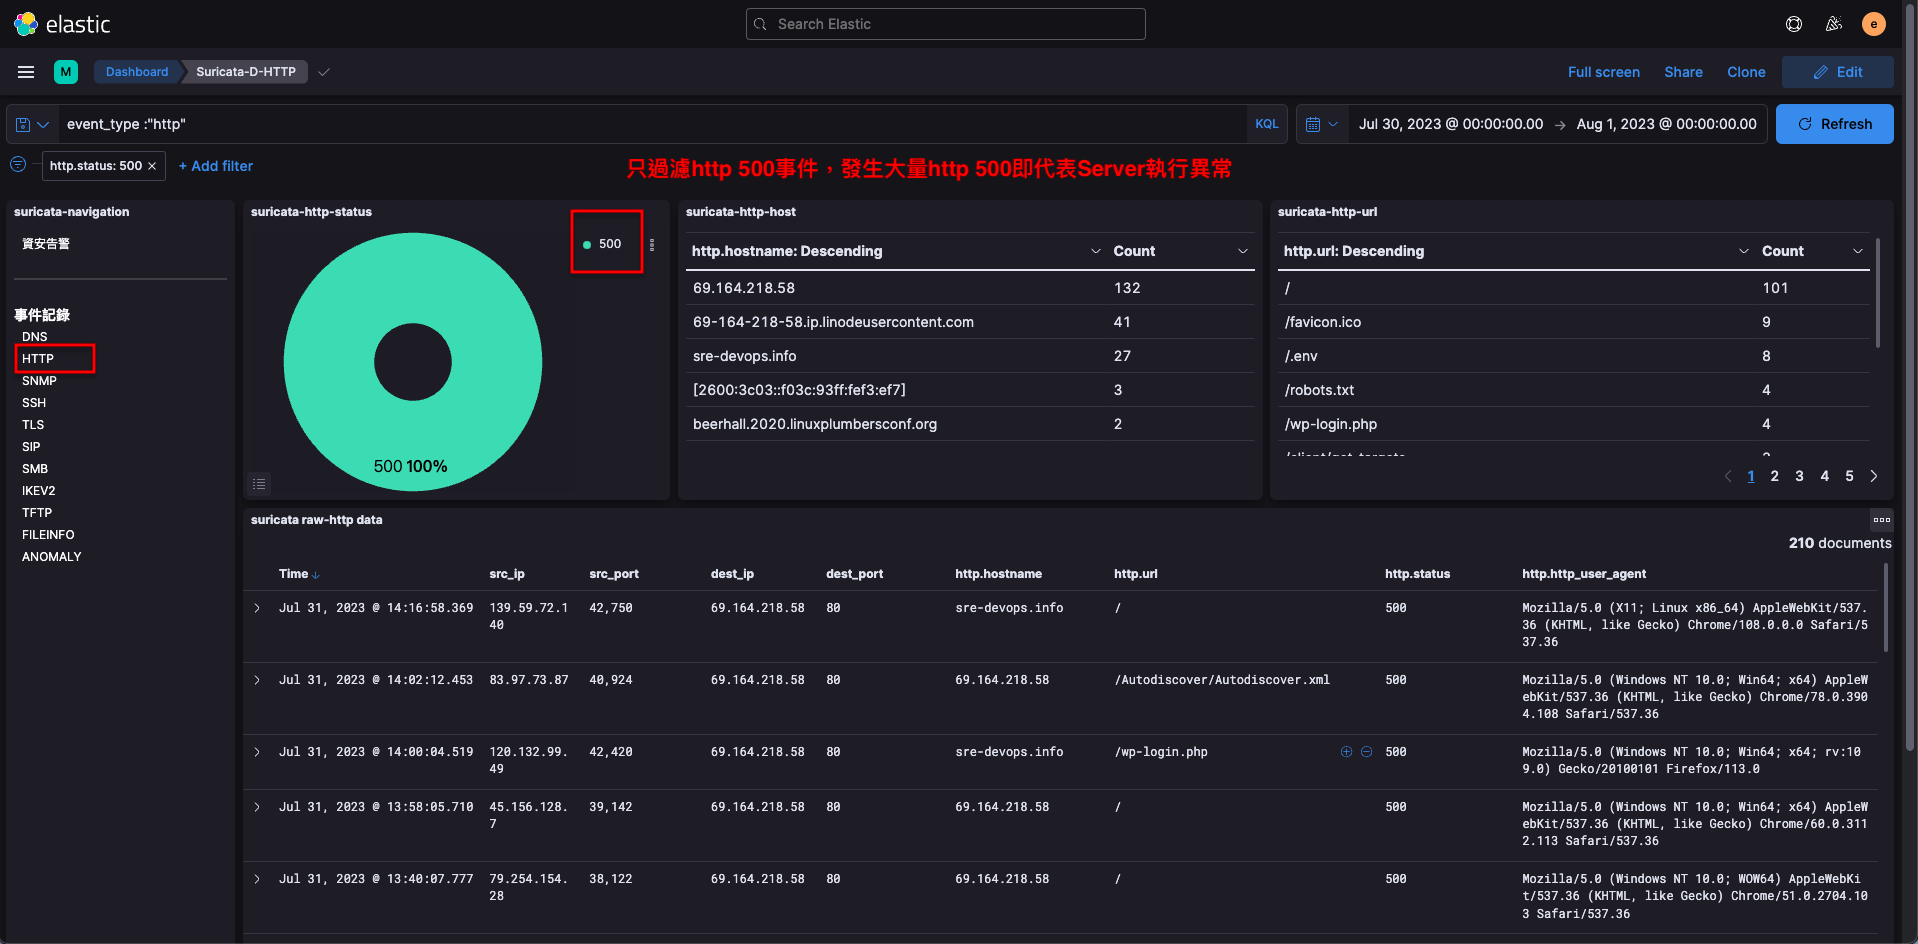Screen dimensions: 1918x944
Task: Remove the http.status: 500 filter
Action: pyautogui.click(x=152, y=166)
